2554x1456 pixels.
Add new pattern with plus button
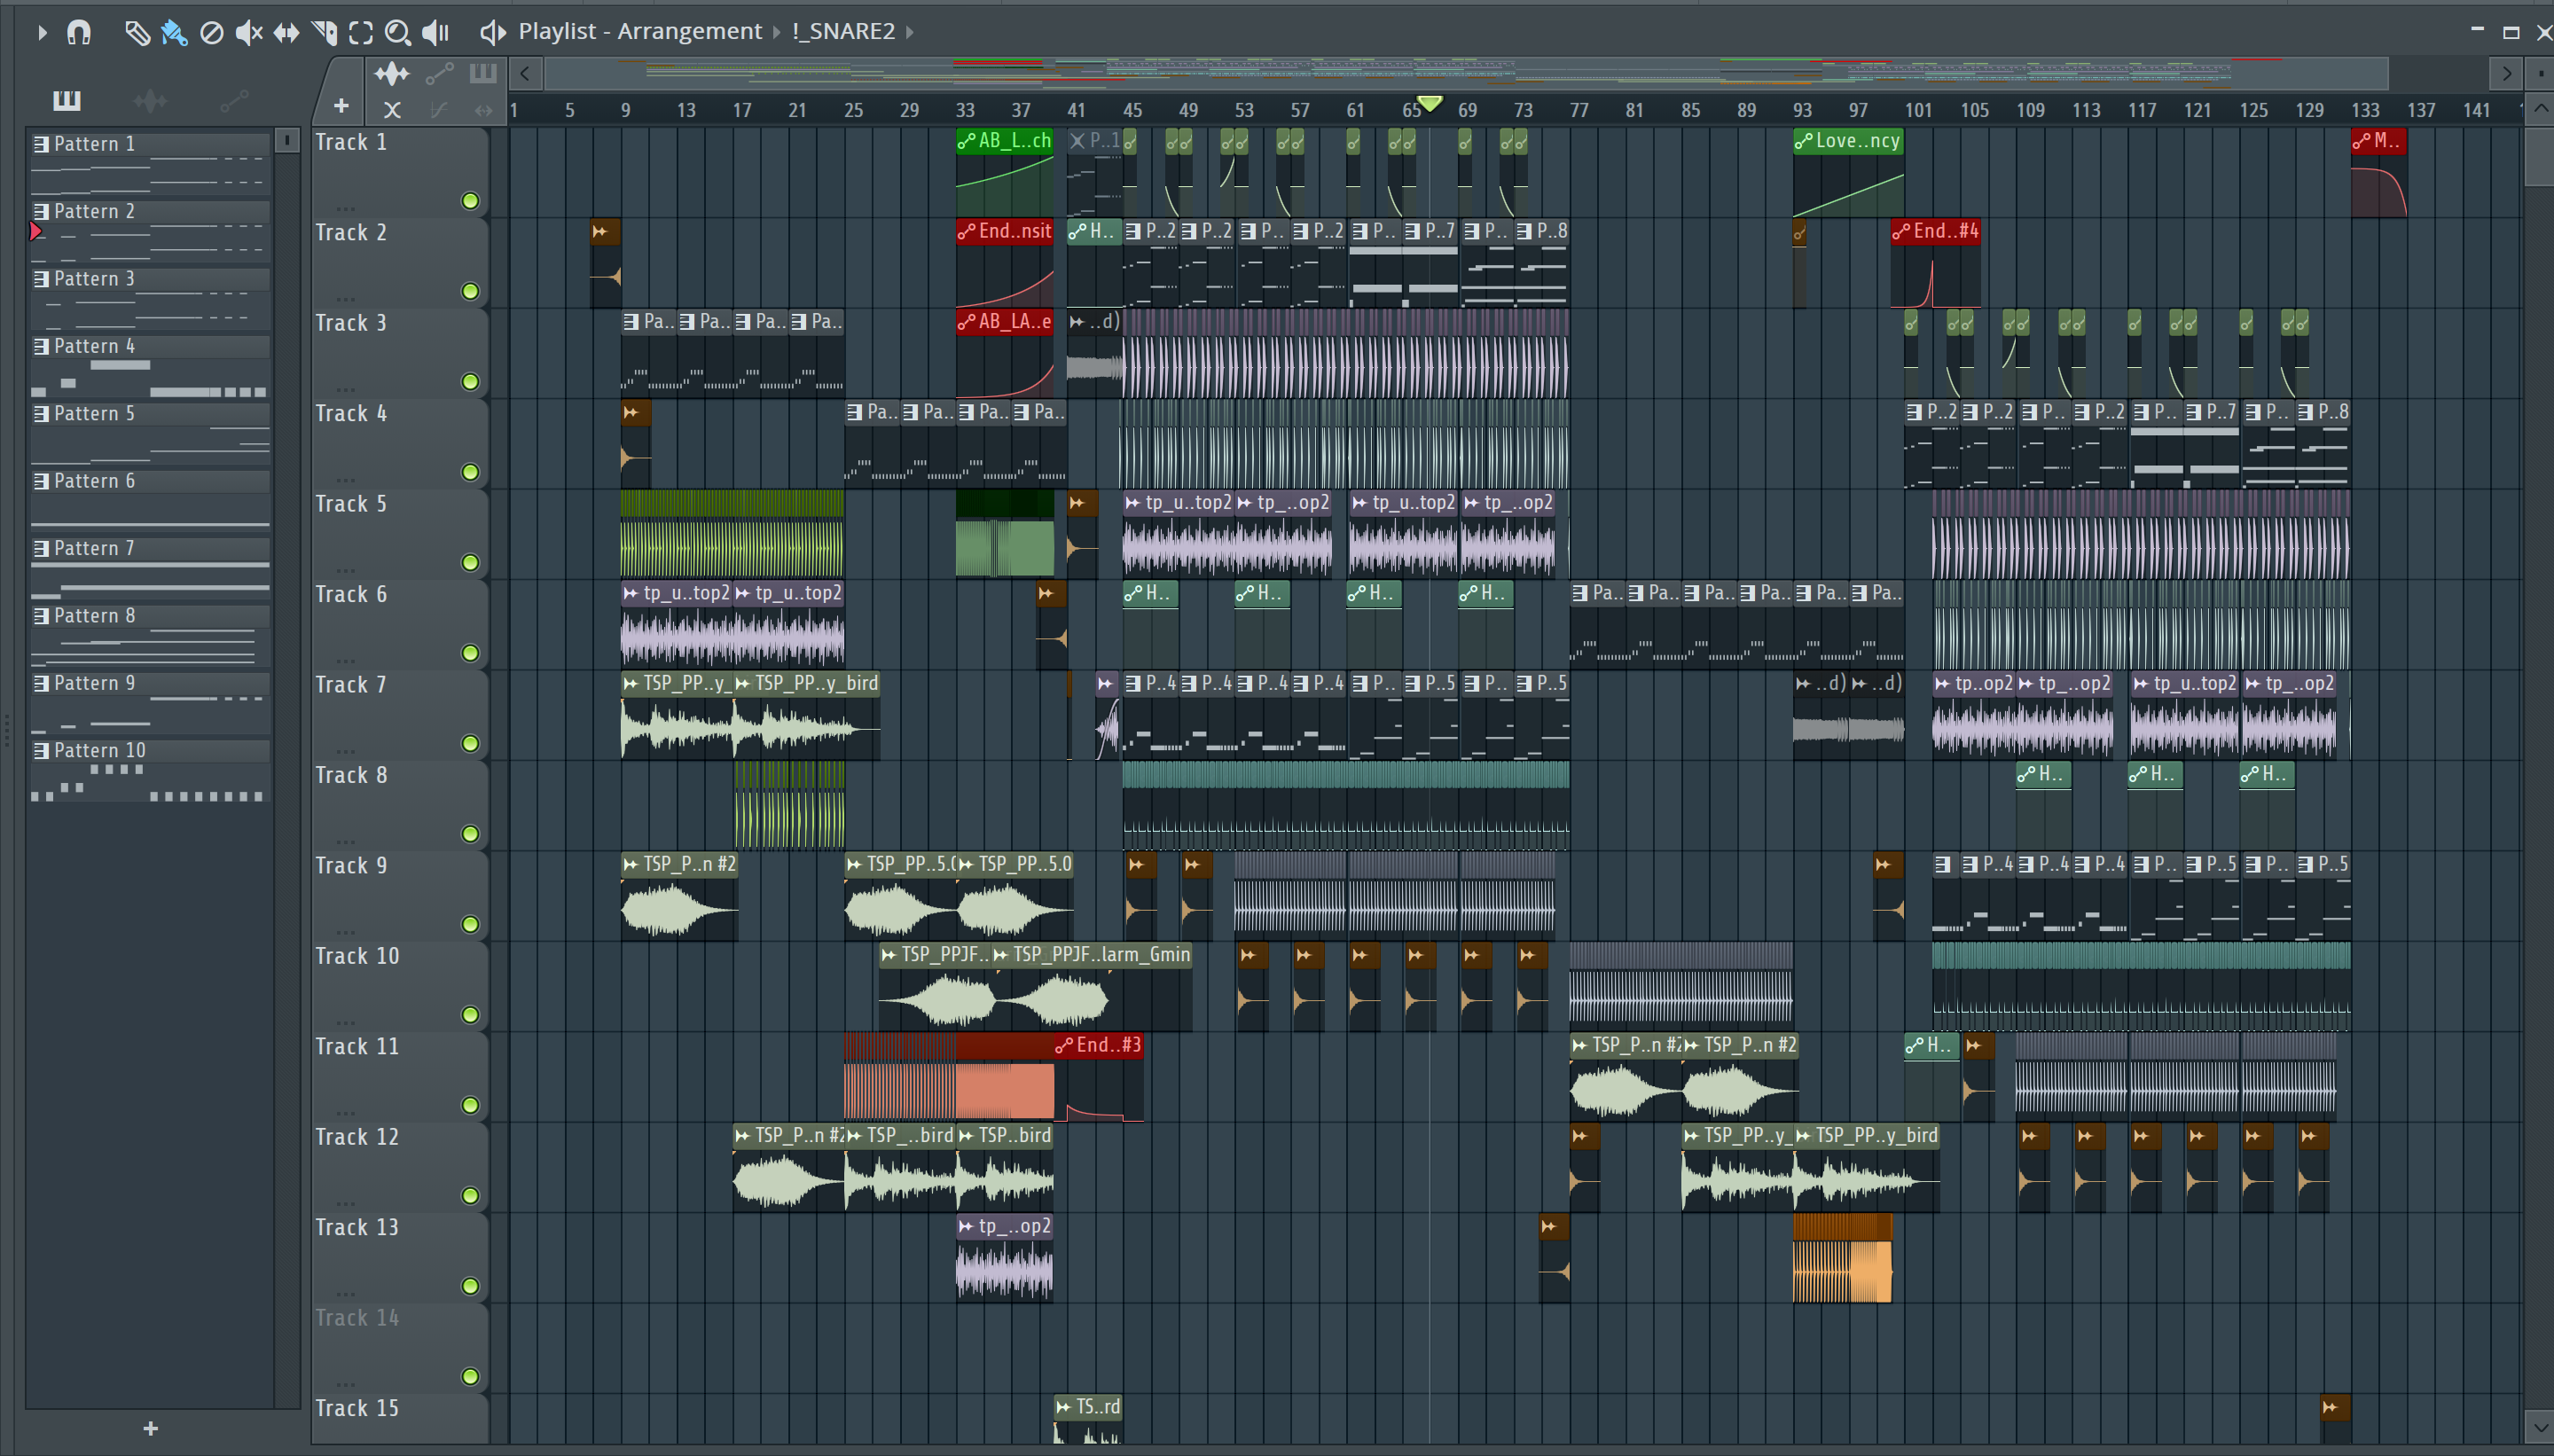tap(150, 1429)
